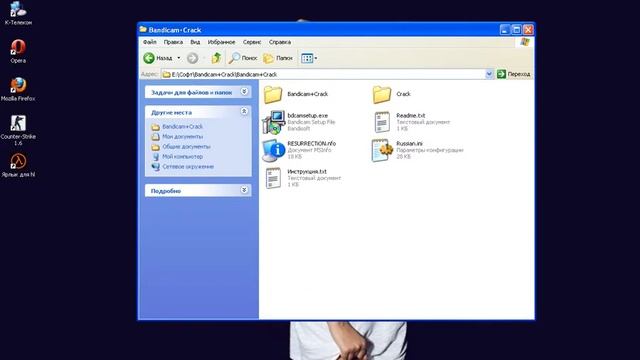Screen dimensions: 640x360
Task: Minimize the Bandicam+Crack window
Action: click(x=505, y=29)
